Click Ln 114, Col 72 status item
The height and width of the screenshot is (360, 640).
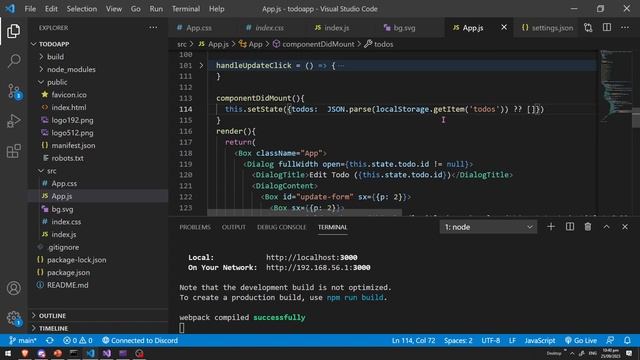click(413, 340)
